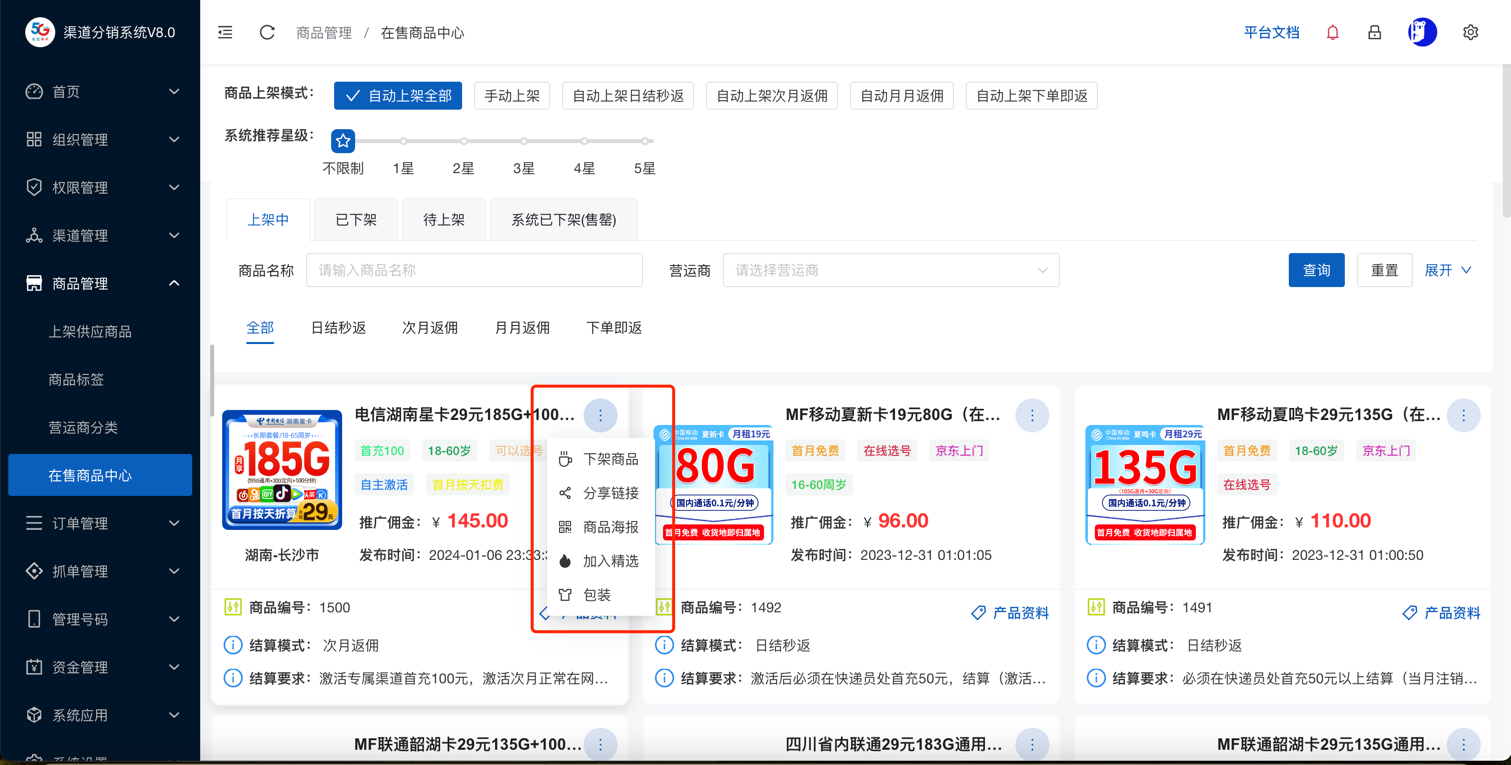
Task: Click the refresh page icon
Action: 267,33
